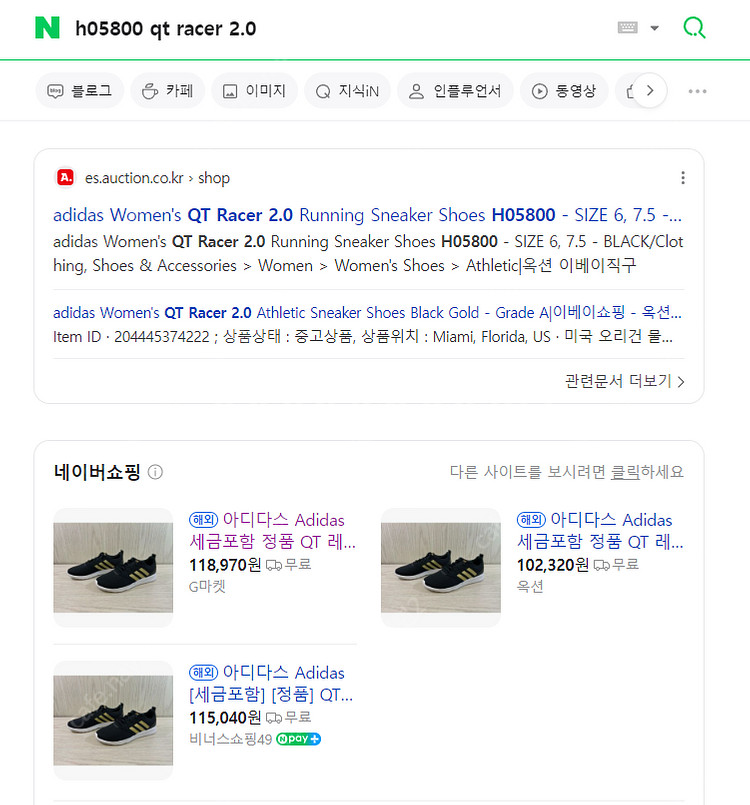Viewport: 750px width, 805px height.
Task: Open vertical three-dot menu on Auction result
Action: [x=683, y=178]
